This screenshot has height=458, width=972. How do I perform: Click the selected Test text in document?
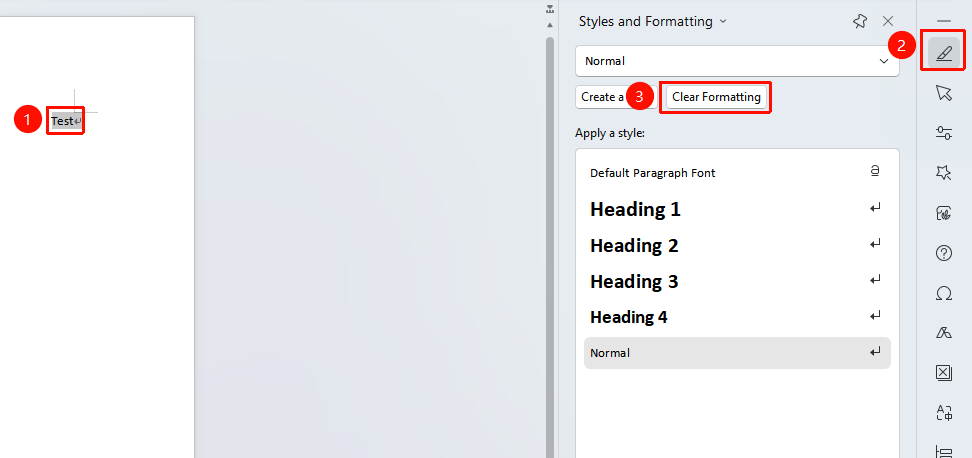tap(63, 121)
